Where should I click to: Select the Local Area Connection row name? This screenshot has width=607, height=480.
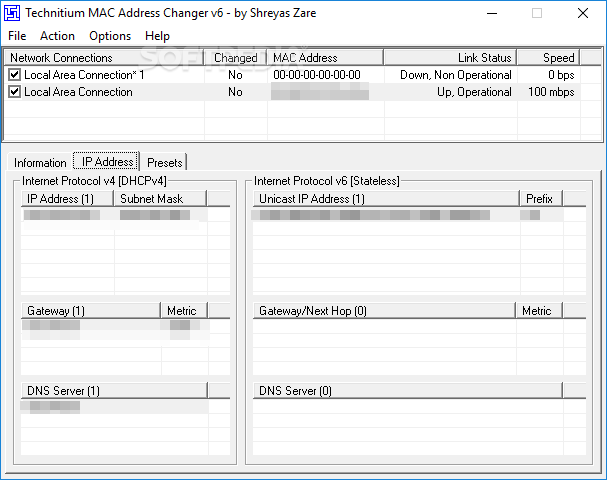pos(78,92)
